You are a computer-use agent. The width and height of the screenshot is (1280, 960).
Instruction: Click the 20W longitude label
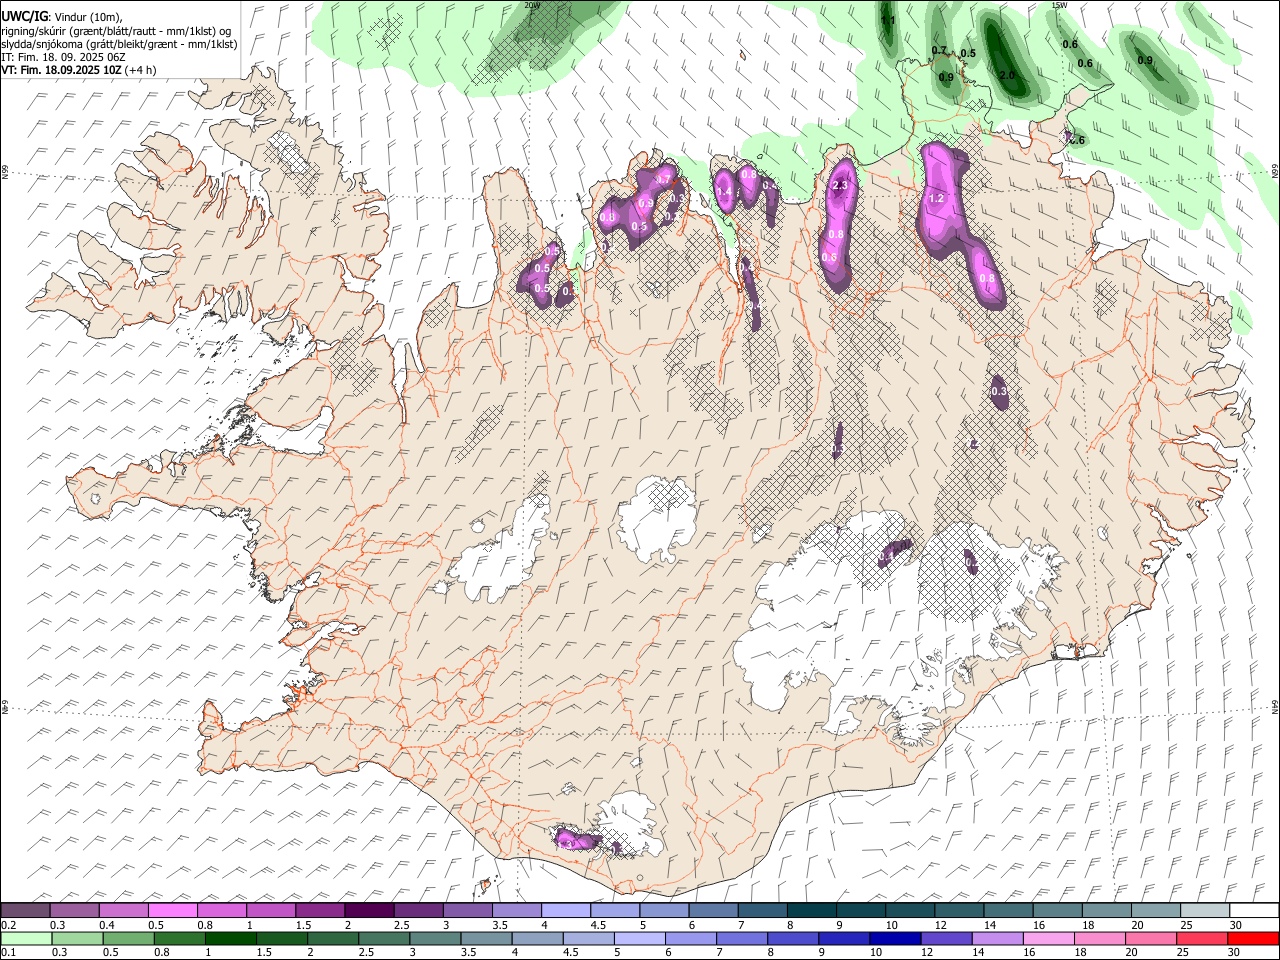(532, 5)
